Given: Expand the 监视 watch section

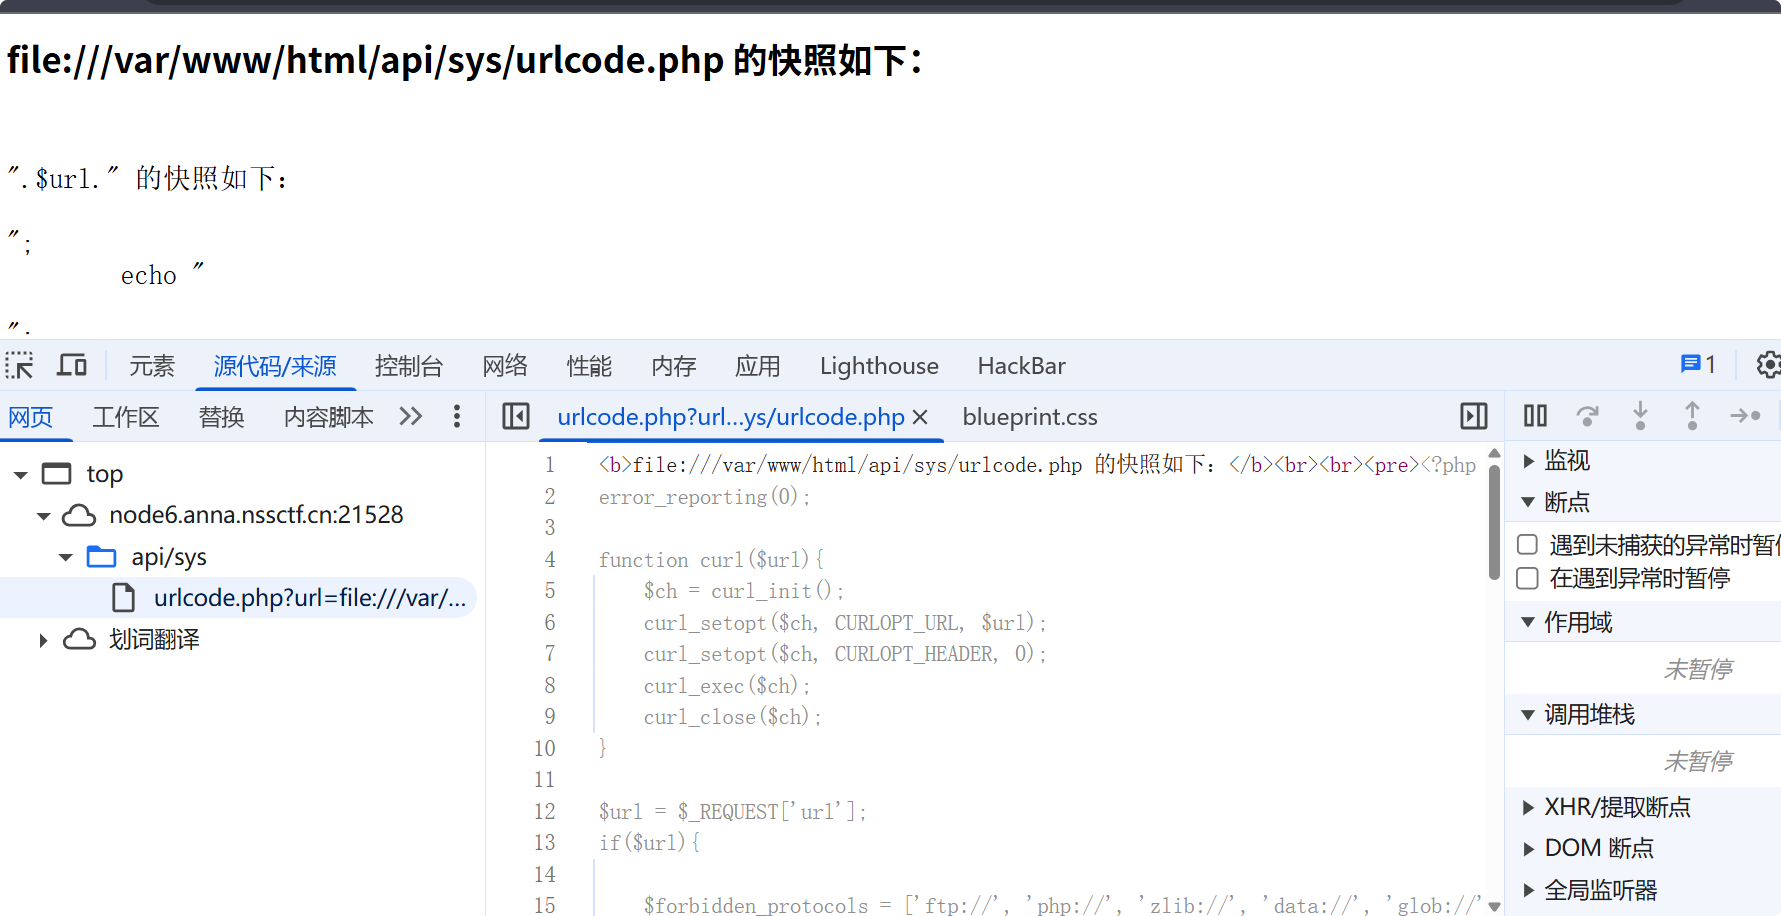Looking at the screenshot, I should [x=1528, y=461].
